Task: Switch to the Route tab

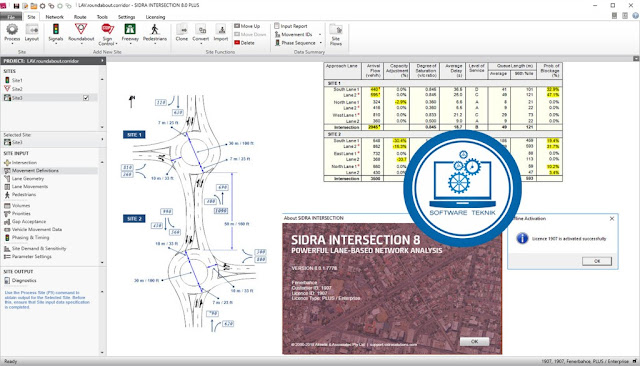Action: click(x=80, y=17)
